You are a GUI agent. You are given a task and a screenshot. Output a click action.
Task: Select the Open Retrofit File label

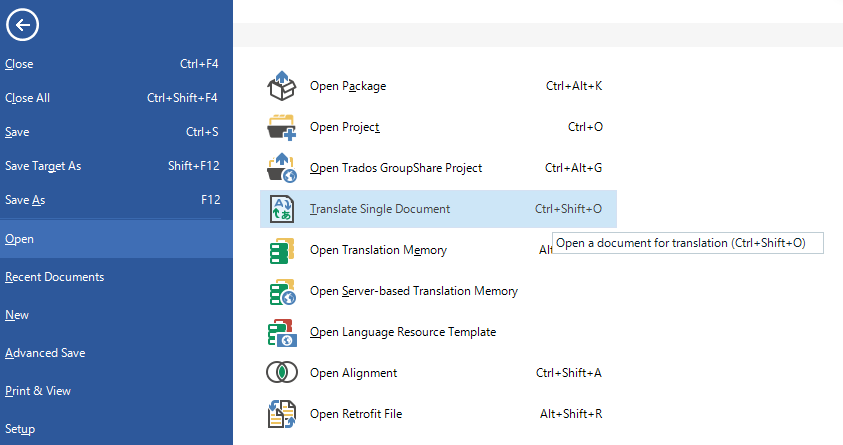pos(356,414)
